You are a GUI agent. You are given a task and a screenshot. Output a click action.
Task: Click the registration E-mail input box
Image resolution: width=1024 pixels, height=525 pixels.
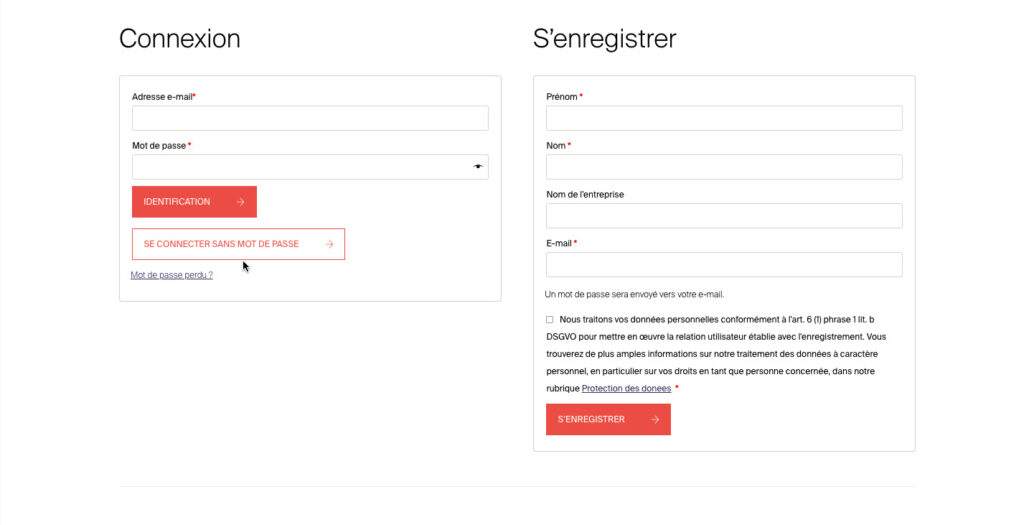click(x=724, y=265)
